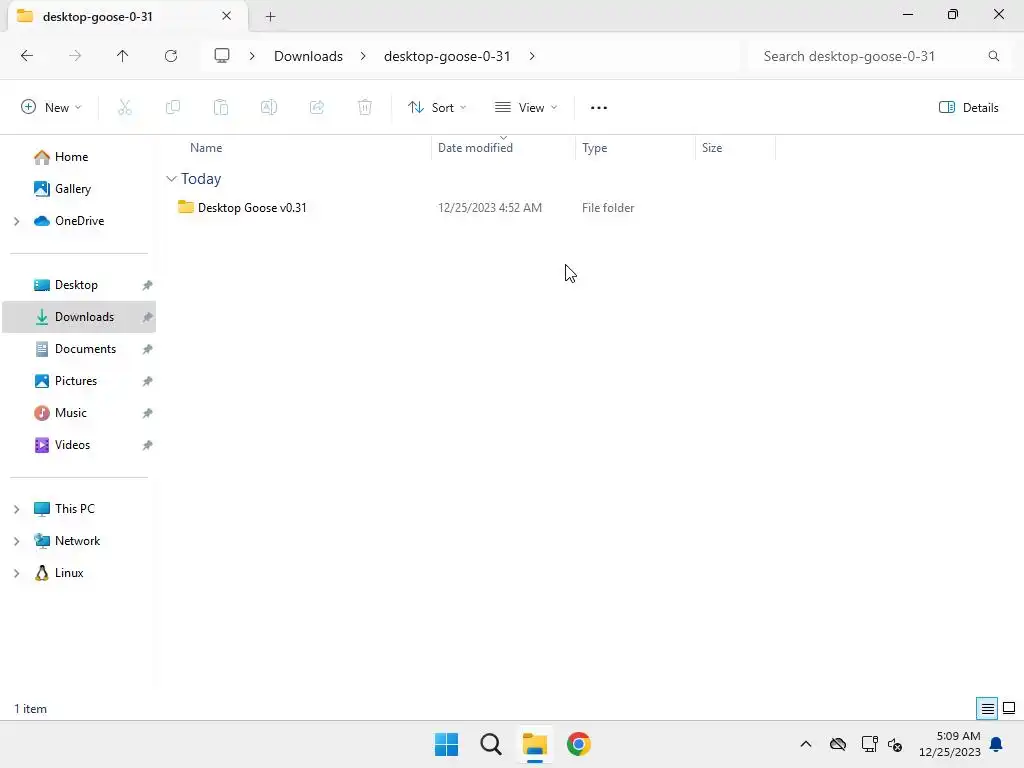This screenshot has width=1024, height=768.
Task: Sort by Date modified column header
Action: point(475,148)
